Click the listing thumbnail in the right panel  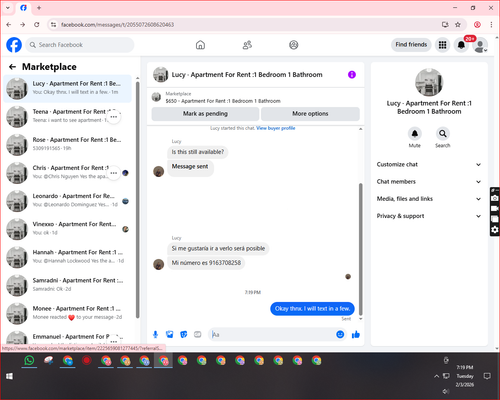[429, 82]
